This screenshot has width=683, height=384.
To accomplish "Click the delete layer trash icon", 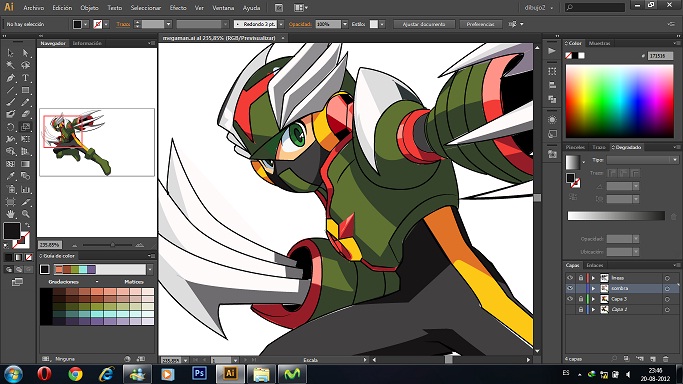I will [666, 359].
